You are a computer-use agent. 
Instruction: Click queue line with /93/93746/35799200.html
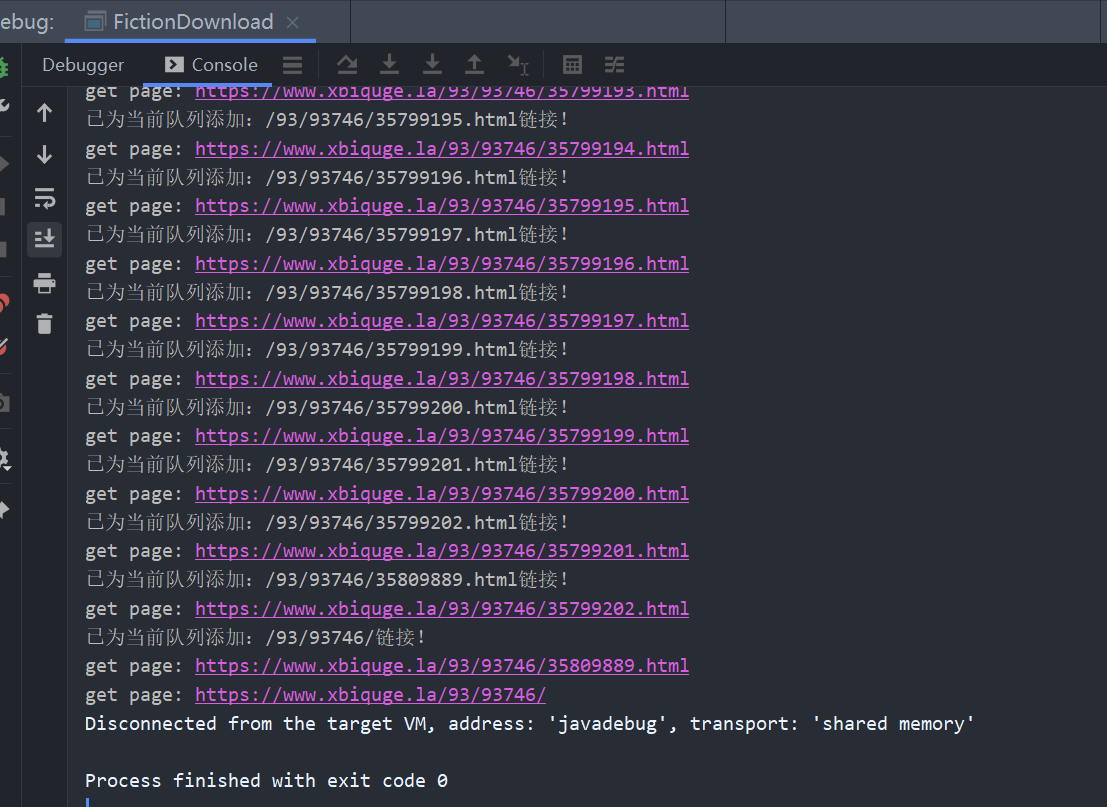[327, 408]
